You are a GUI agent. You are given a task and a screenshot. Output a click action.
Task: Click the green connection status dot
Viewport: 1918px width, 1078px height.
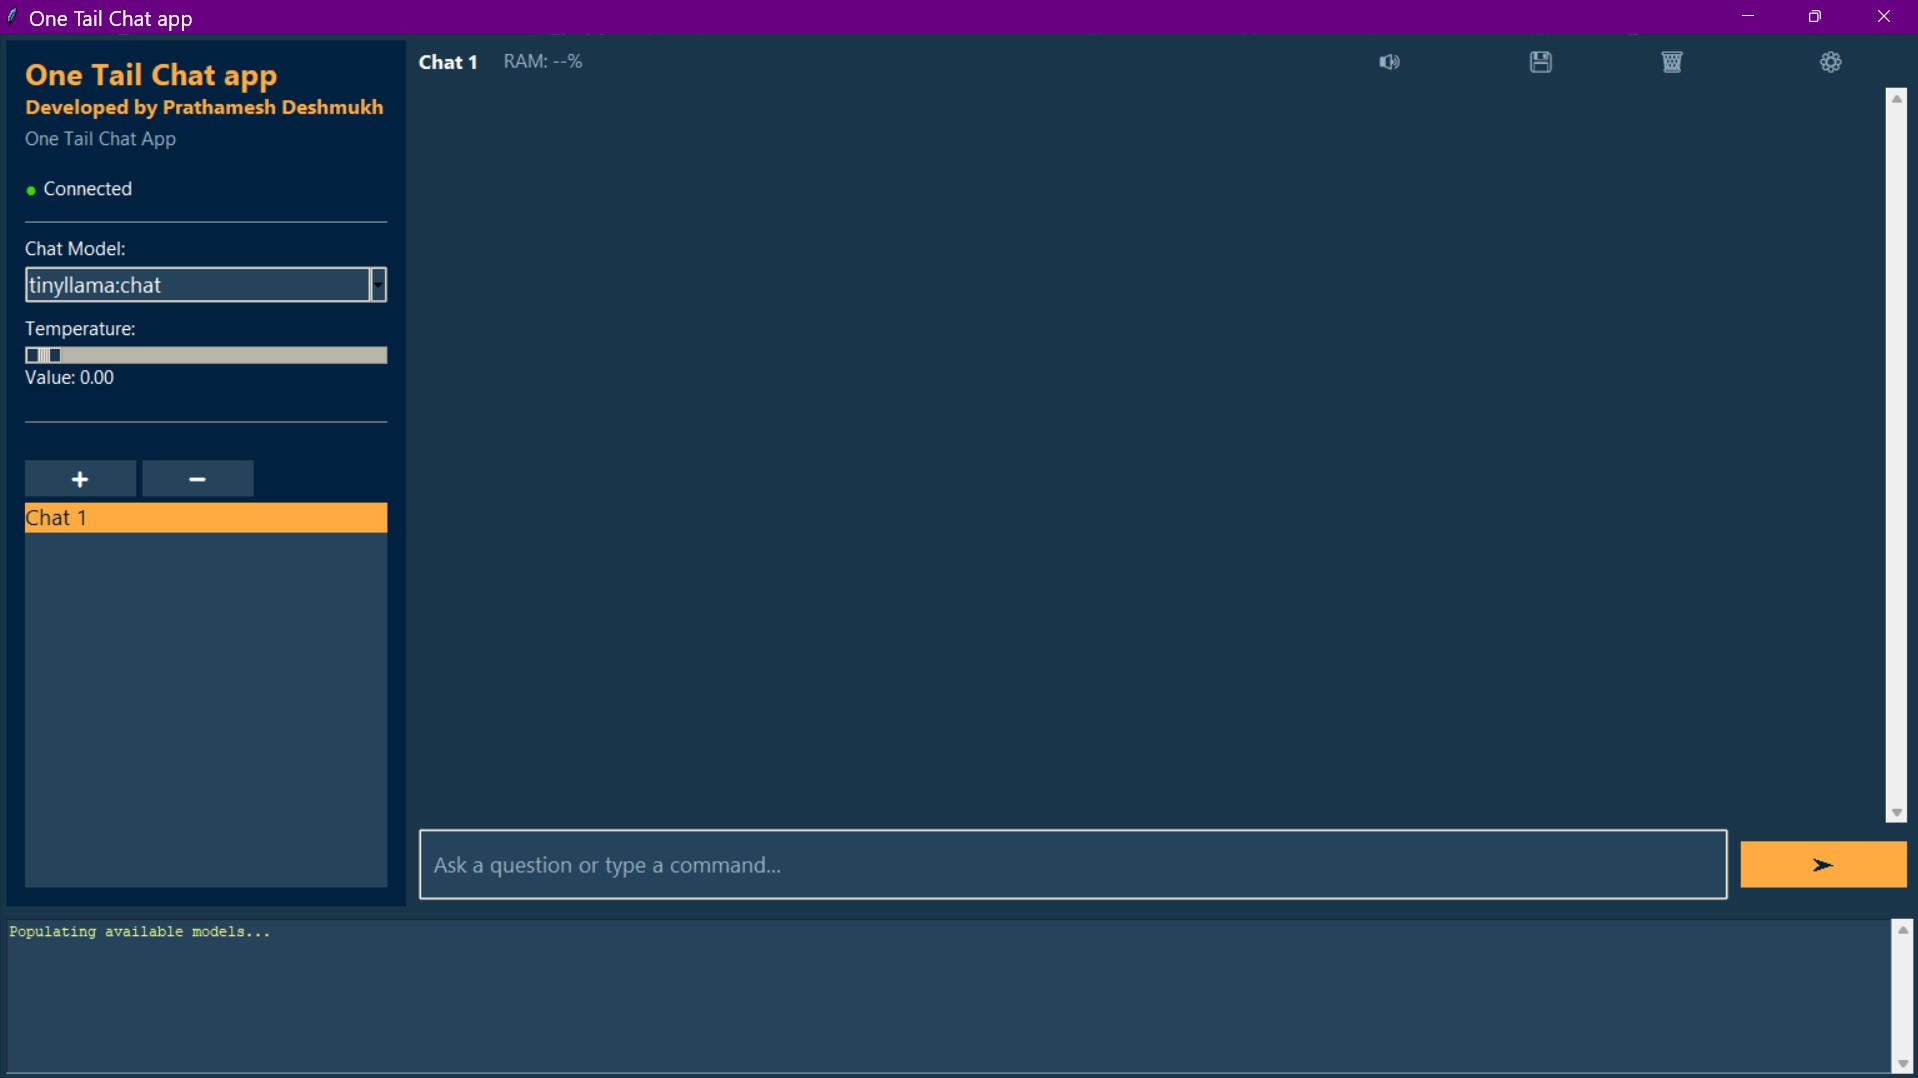[x=31, y=190]
